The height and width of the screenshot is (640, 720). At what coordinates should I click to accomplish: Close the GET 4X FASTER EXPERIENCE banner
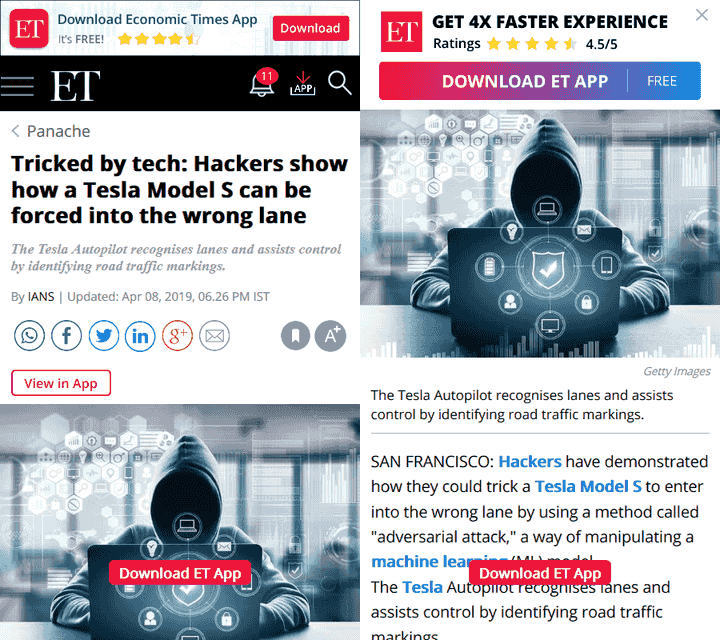[x=702, y=15]
